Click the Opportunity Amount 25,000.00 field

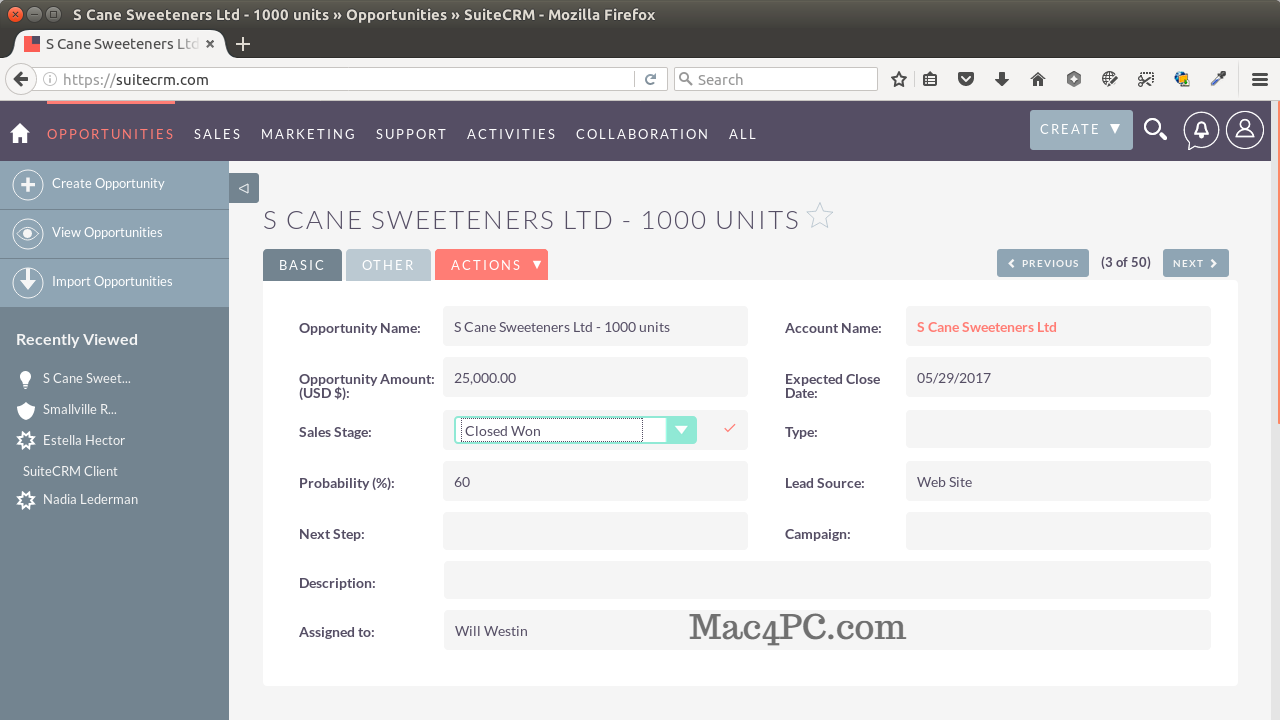[595, 378]
